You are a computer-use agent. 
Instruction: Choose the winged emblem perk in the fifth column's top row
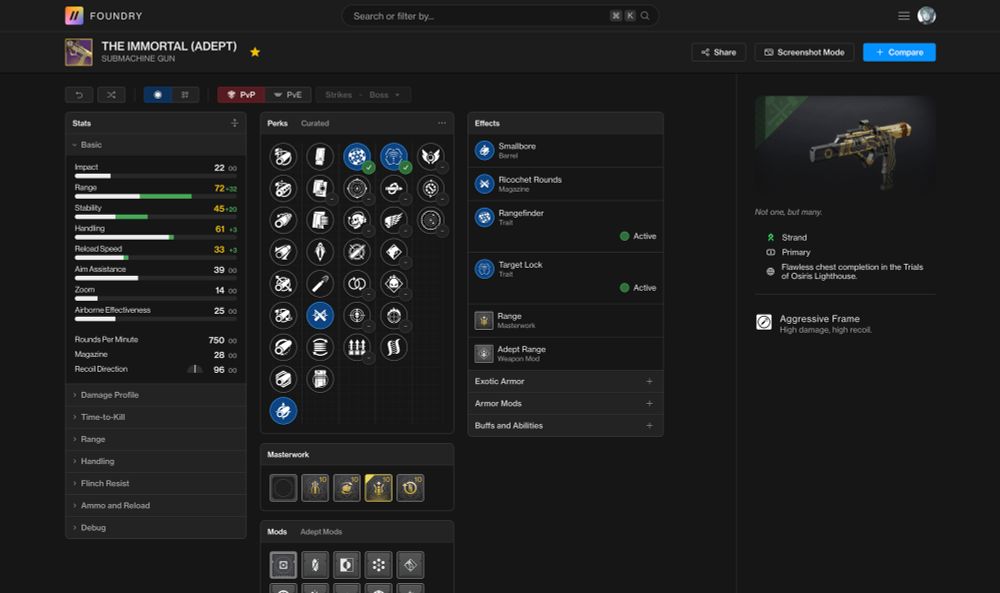[431, 156]
